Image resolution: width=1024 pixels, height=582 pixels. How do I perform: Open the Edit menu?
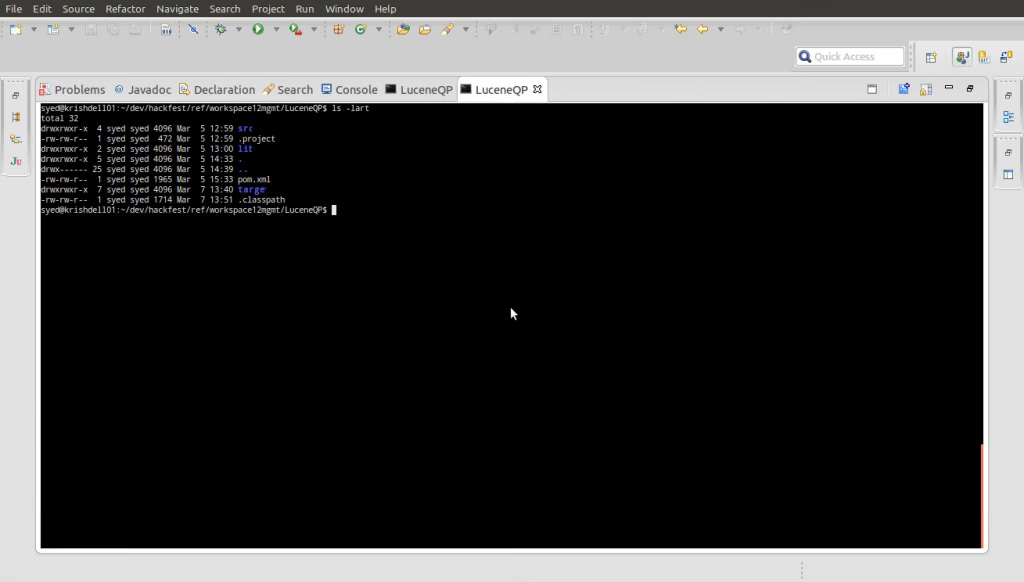(42, 9)
